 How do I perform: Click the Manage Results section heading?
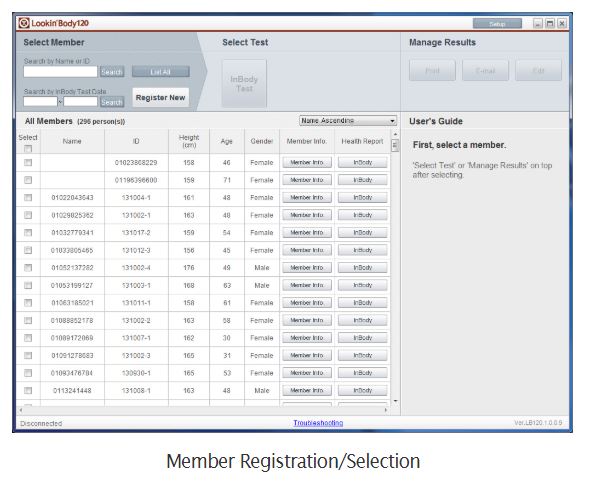tap(442, 42)
